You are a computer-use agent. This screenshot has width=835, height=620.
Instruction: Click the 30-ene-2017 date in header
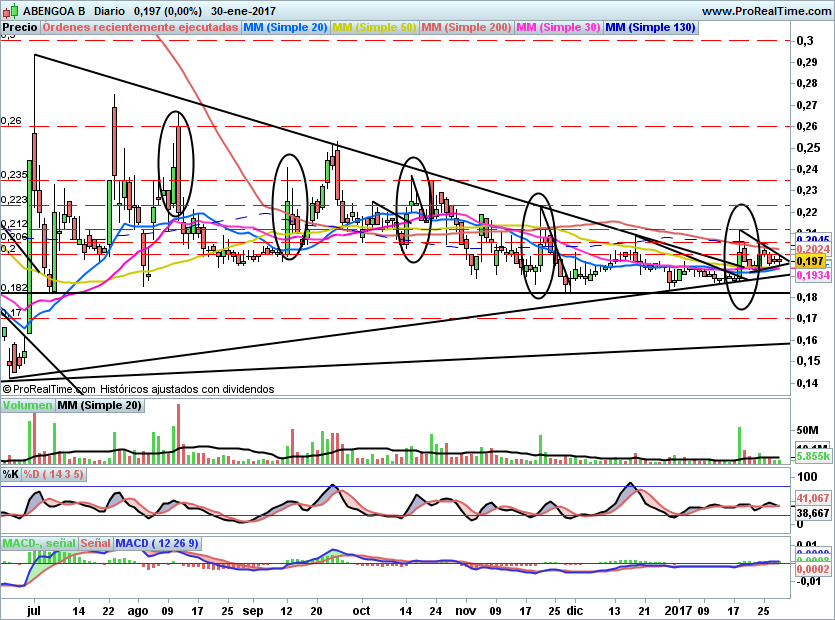[x=243, y=11]
